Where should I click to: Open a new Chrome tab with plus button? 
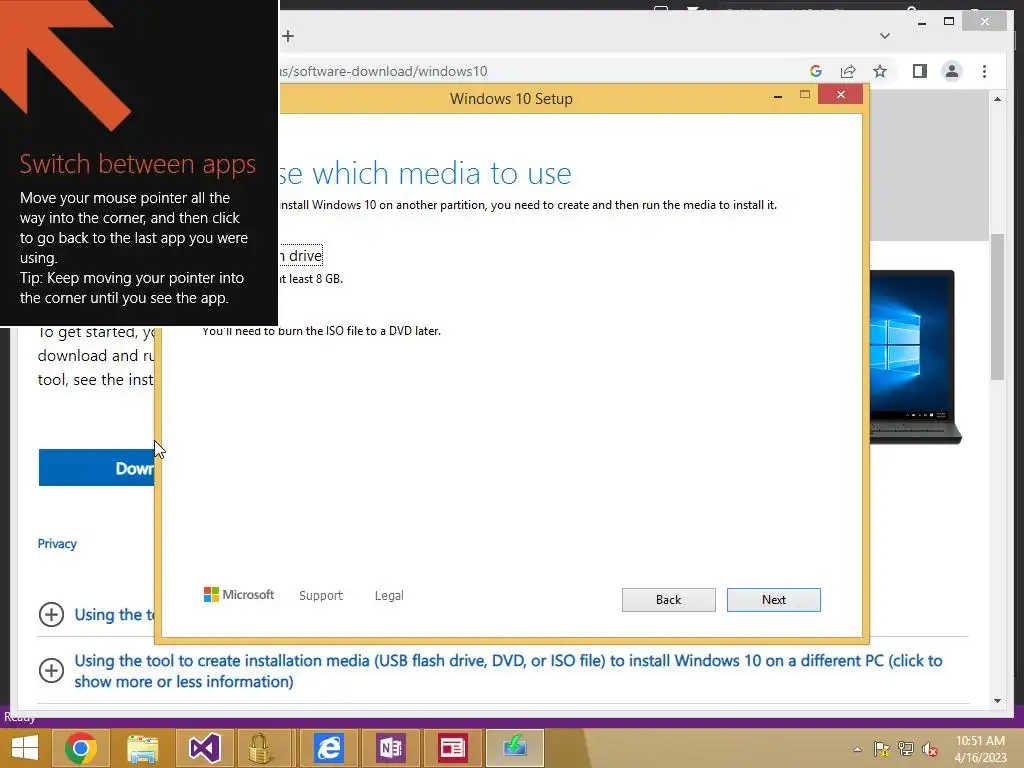click(x=288, y=37)
